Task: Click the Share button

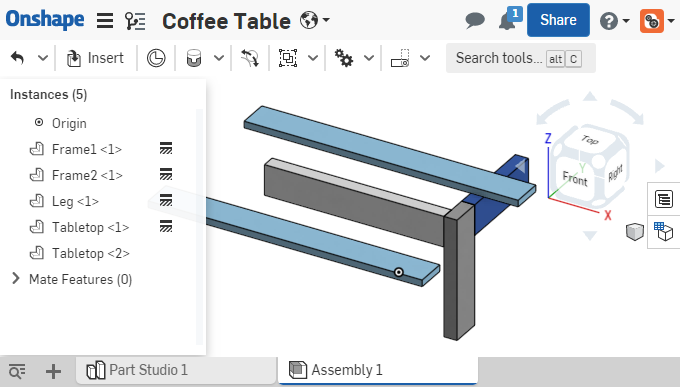Action: (558, 20)
